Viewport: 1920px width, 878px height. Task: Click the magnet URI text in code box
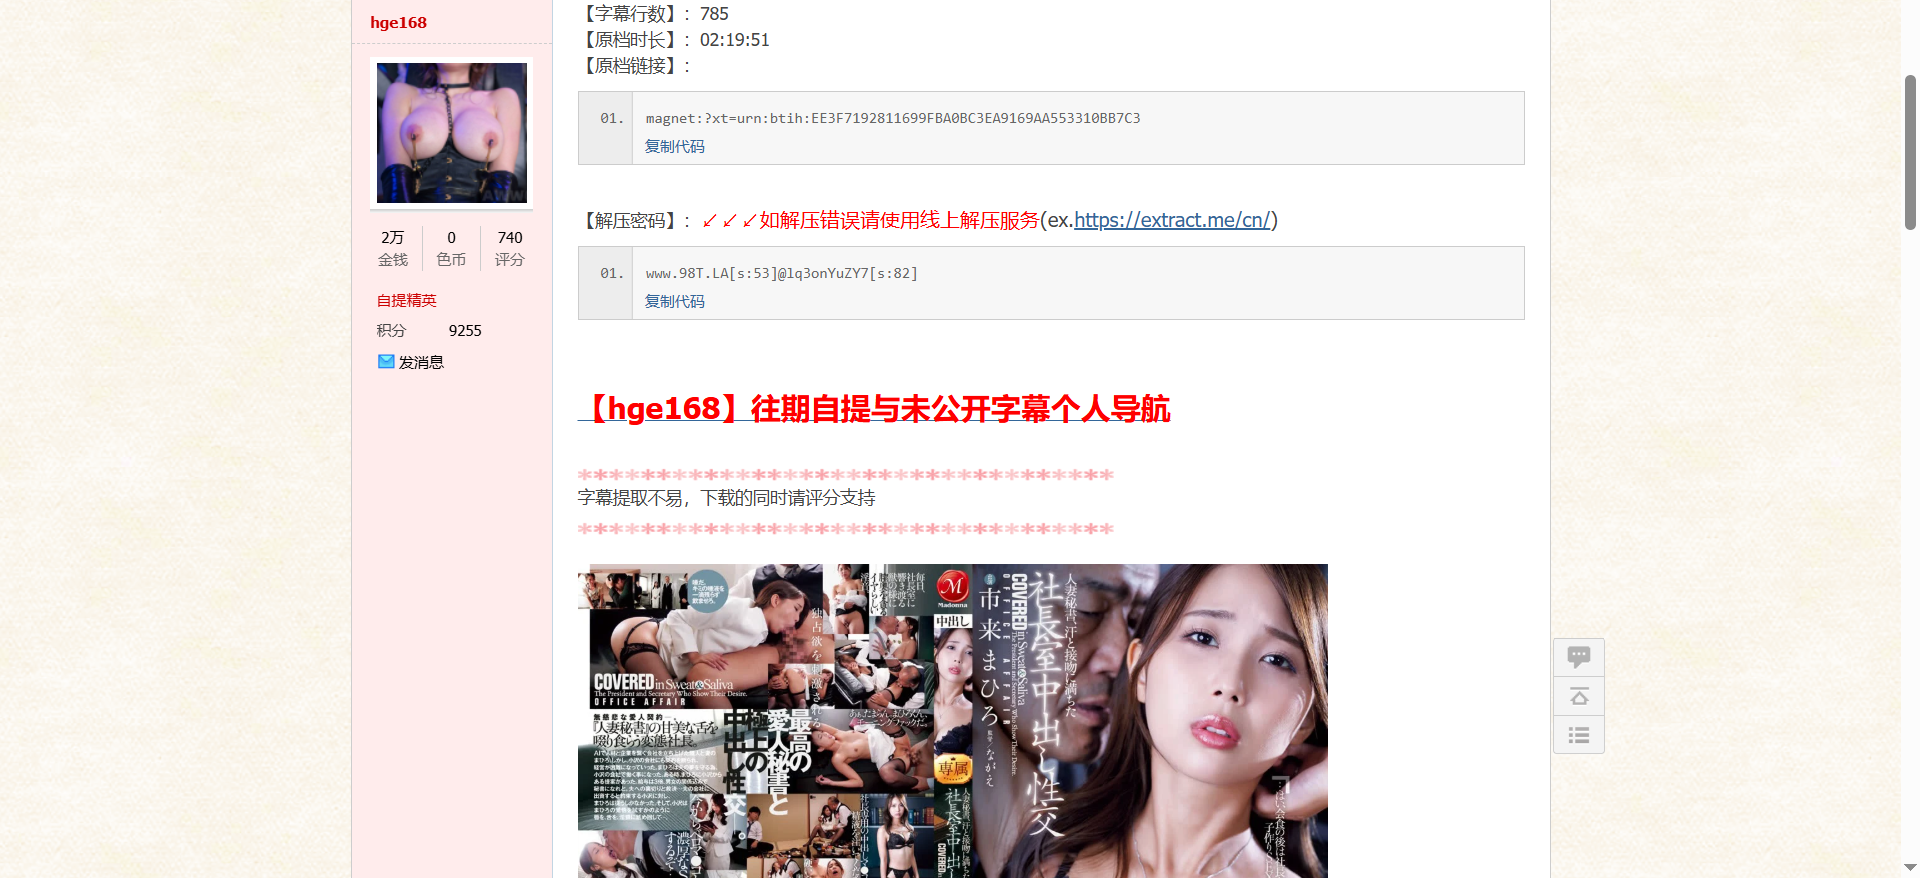tap(893, 118)
